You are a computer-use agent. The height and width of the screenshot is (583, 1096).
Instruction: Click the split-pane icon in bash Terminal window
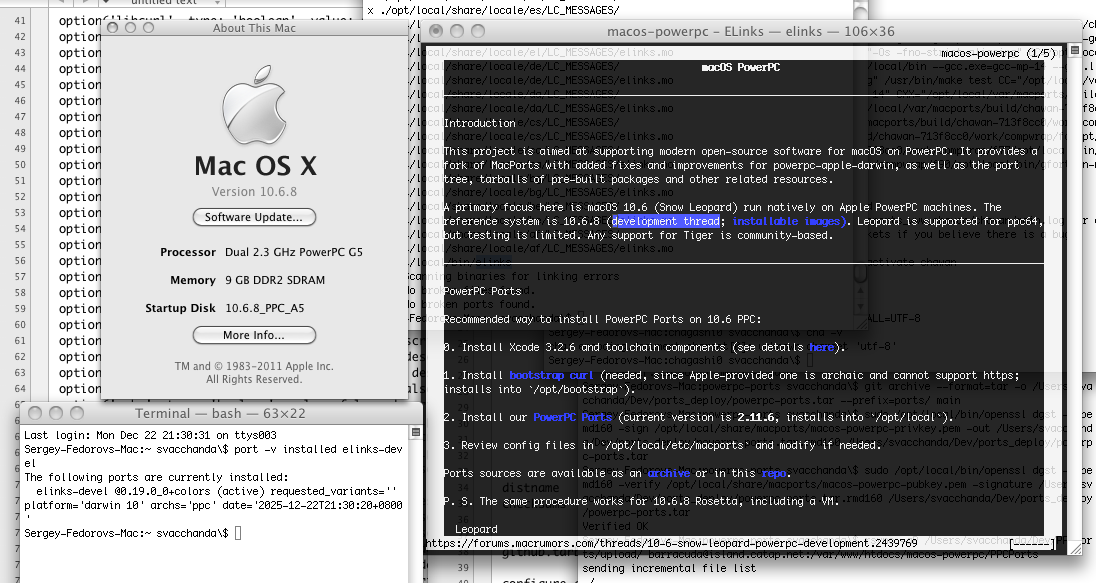click(416, 433)
